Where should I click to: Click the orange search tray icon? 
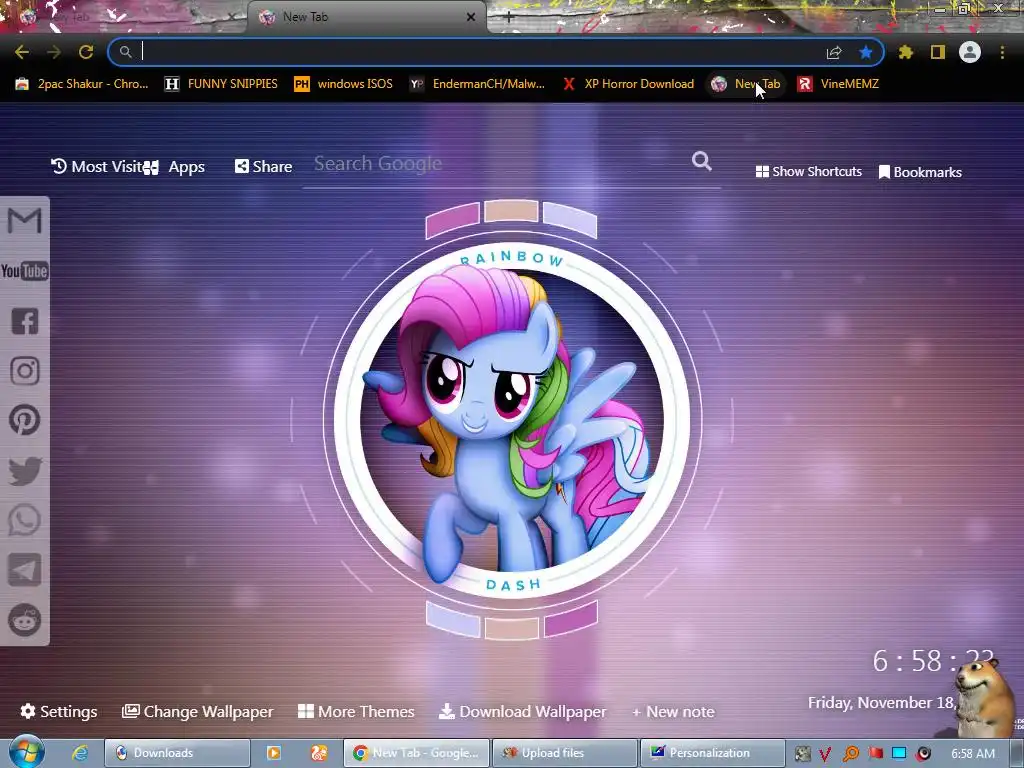[851, 754]
